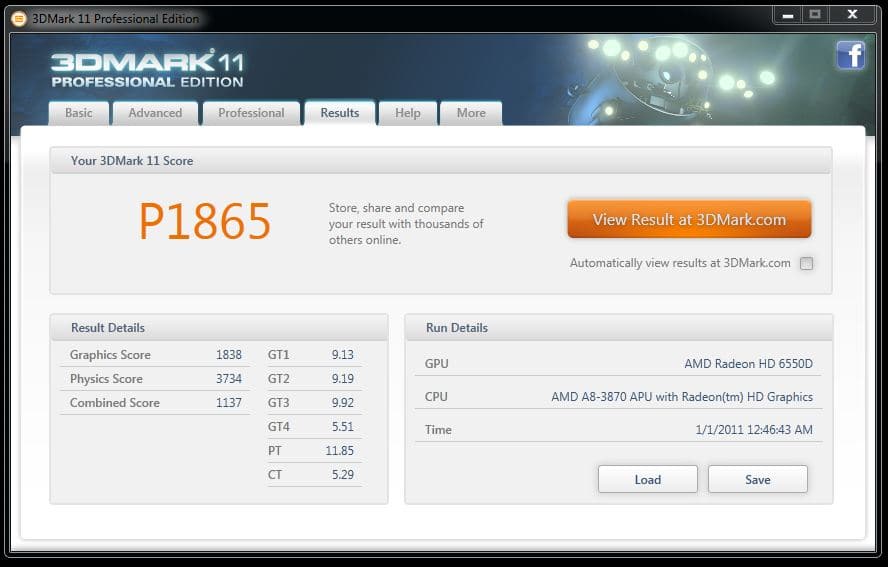Viewport: 888px width, 567px height.
Task: Go to the Results tab
Action: click(x=340, y=113)
